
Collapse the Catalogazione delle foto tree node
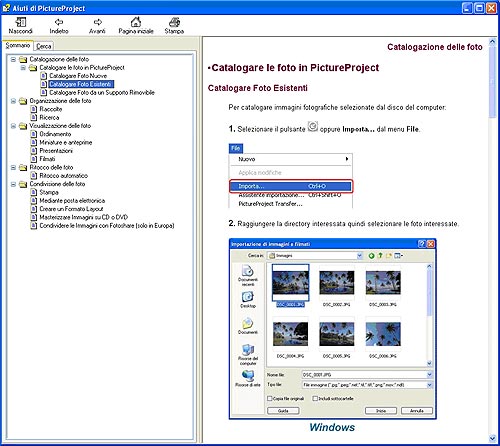(x=13, y=59)
